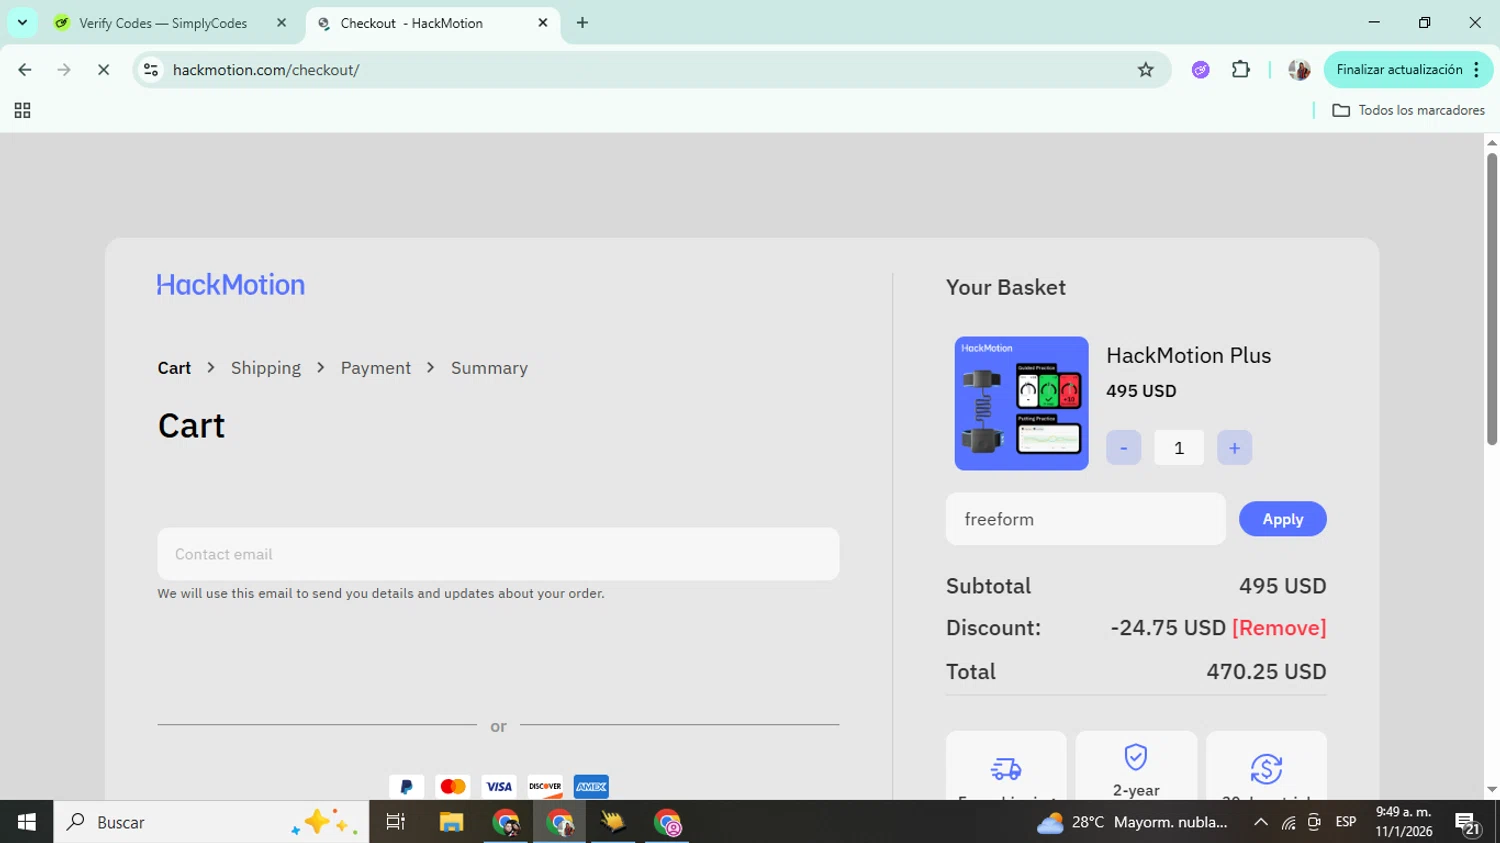Decrease quantity with minus button
Screen dimensions: 1500x843
pos(1124,448)
